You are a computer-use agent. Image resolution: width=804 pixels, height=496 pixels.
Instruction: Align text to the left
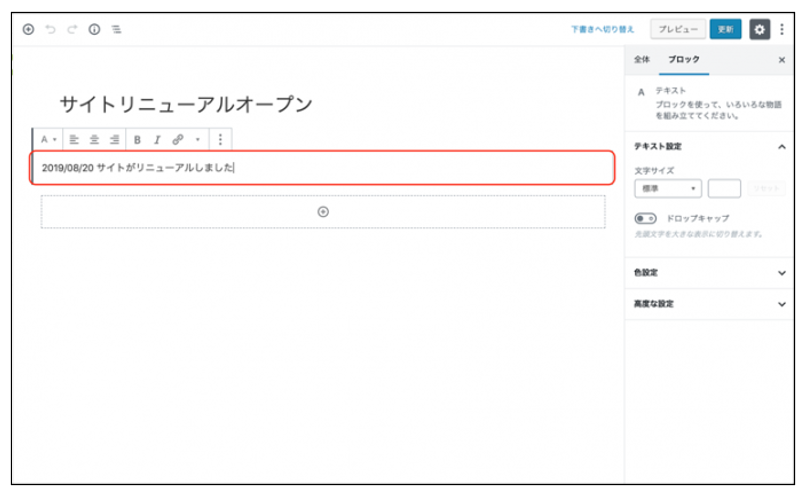tap(74, 139)
